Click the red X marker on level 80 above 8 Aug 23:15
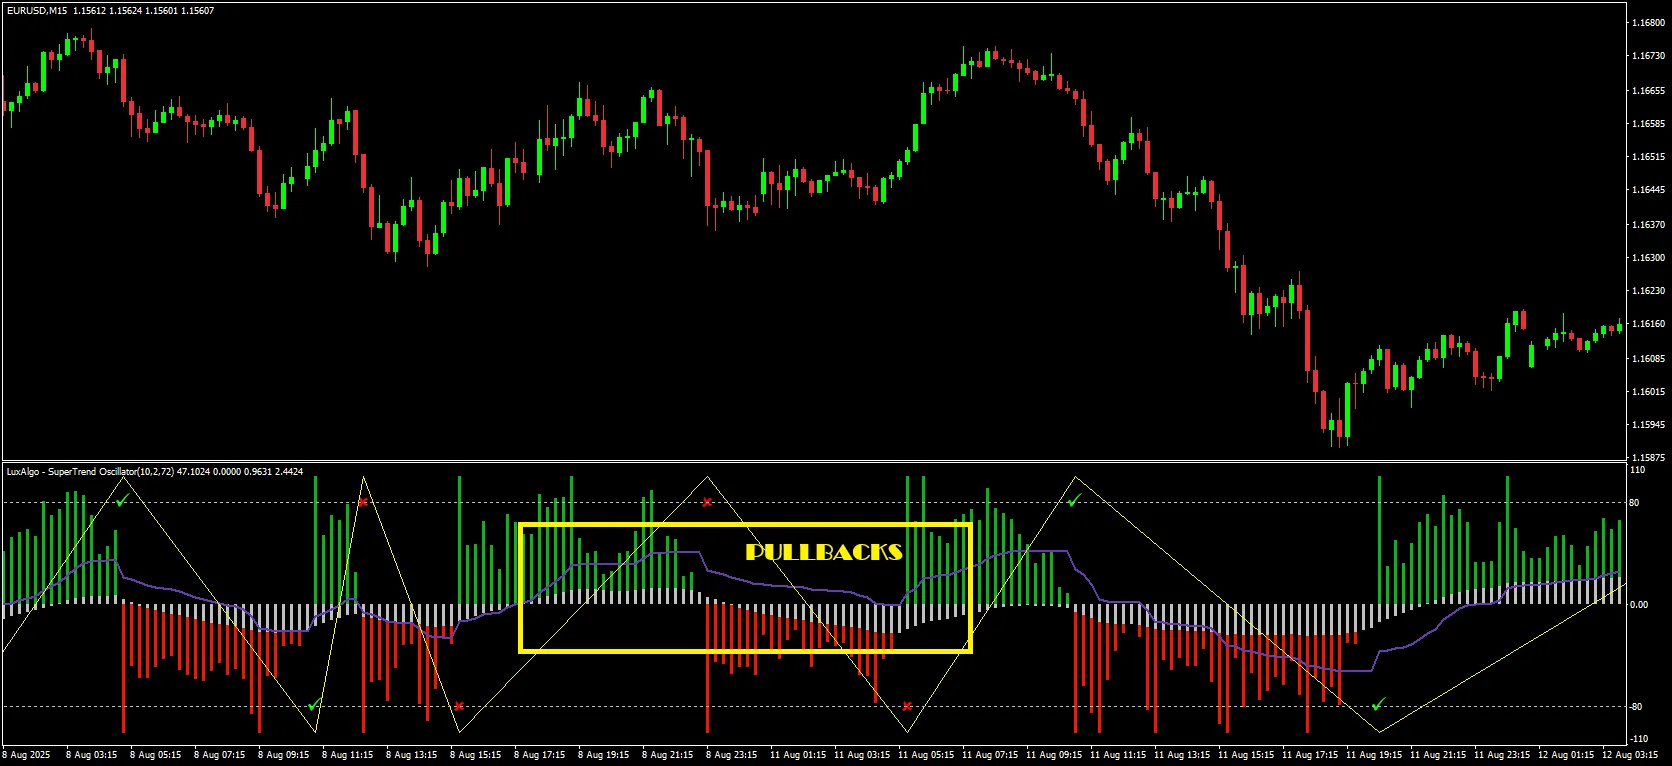The image size is (1672, 766). pos(707,502)
